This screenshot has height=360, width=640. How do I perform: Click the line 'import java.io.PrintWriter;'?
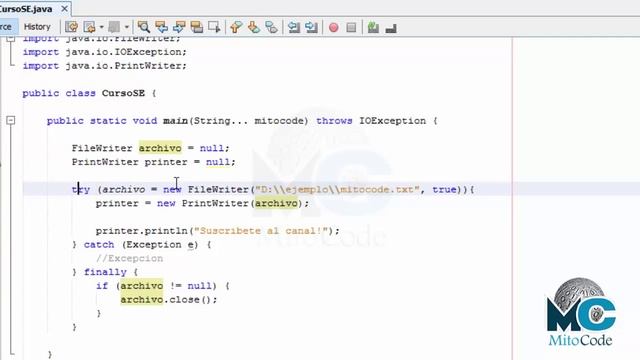click(x=104, y=66)
